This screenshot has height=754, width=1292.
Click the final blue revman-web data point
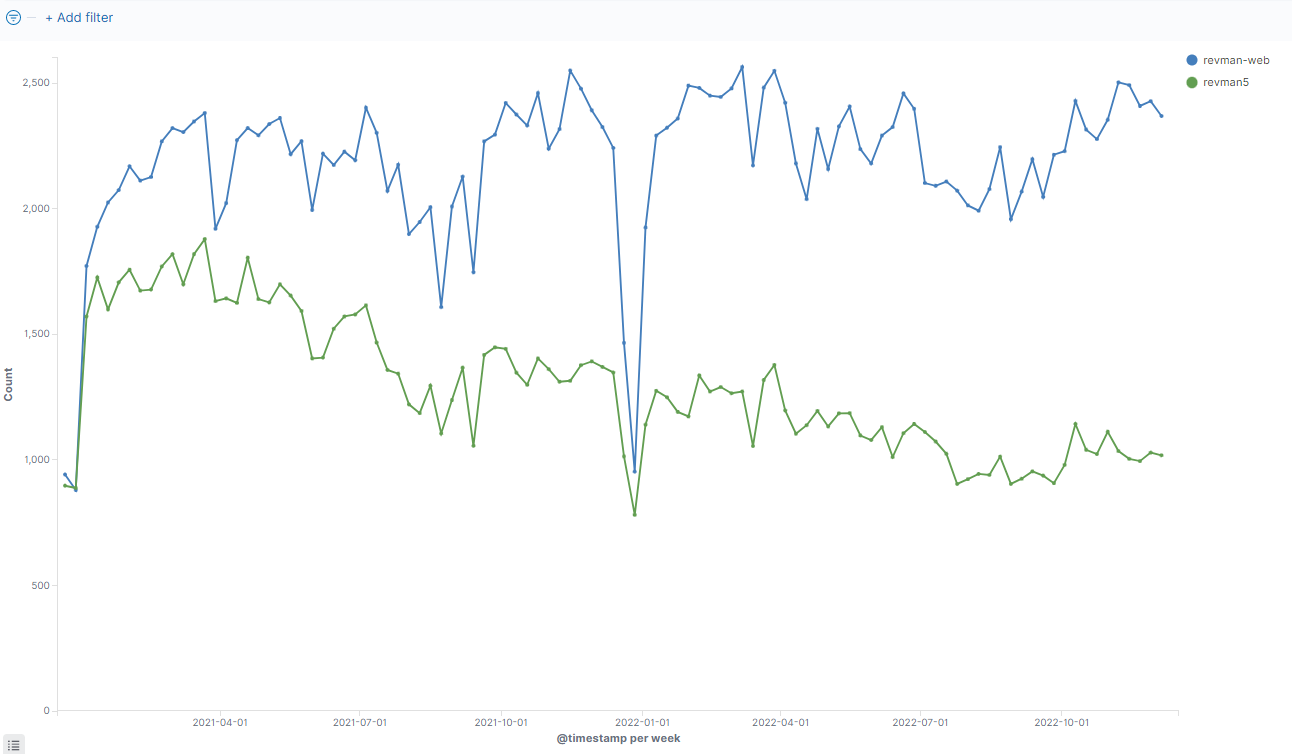(1161, 116)
